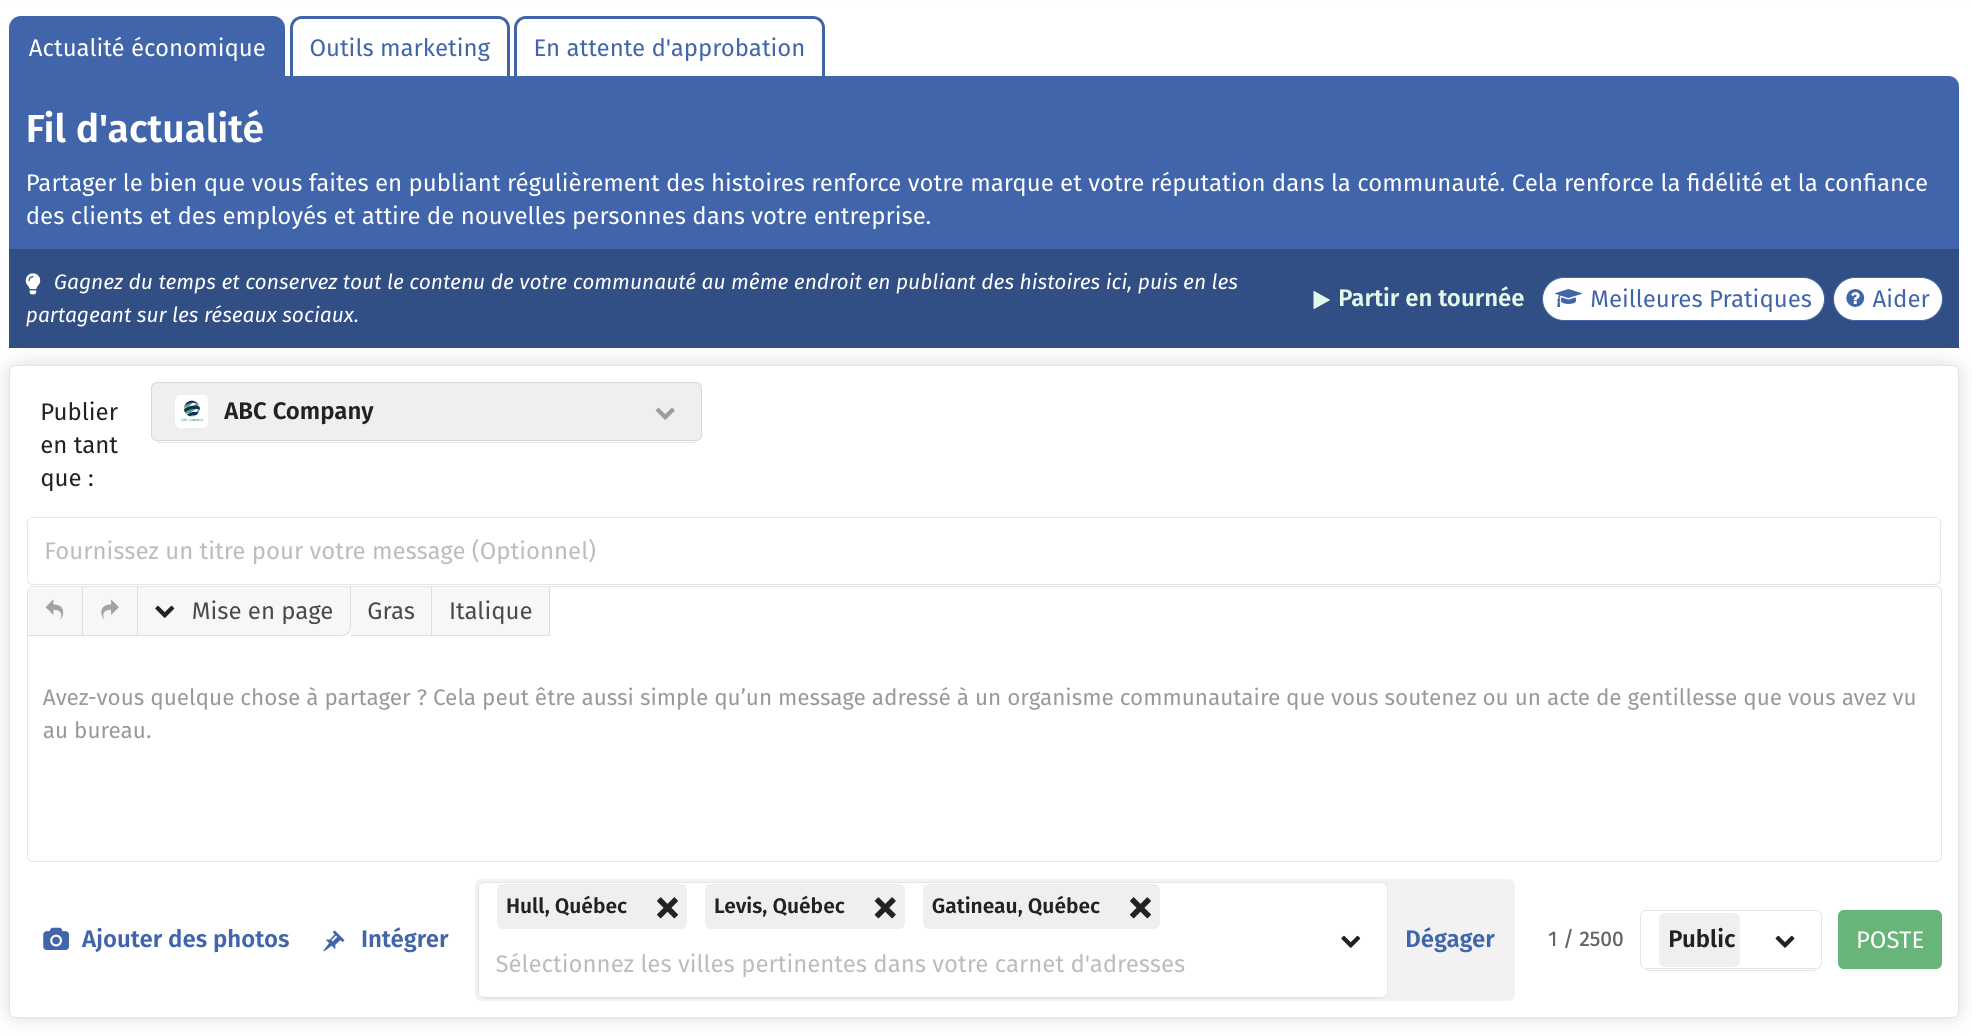Click the city search input placeholder

coord(840,964)
